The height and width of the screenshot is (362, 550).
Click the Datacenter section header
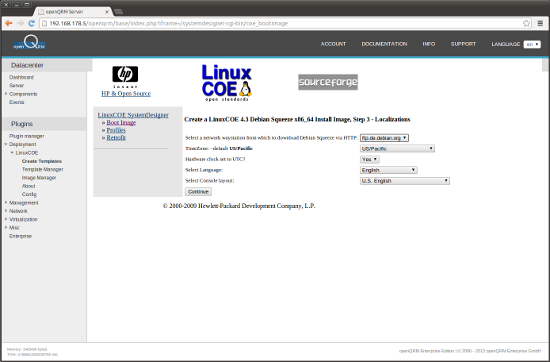point(47,65)
